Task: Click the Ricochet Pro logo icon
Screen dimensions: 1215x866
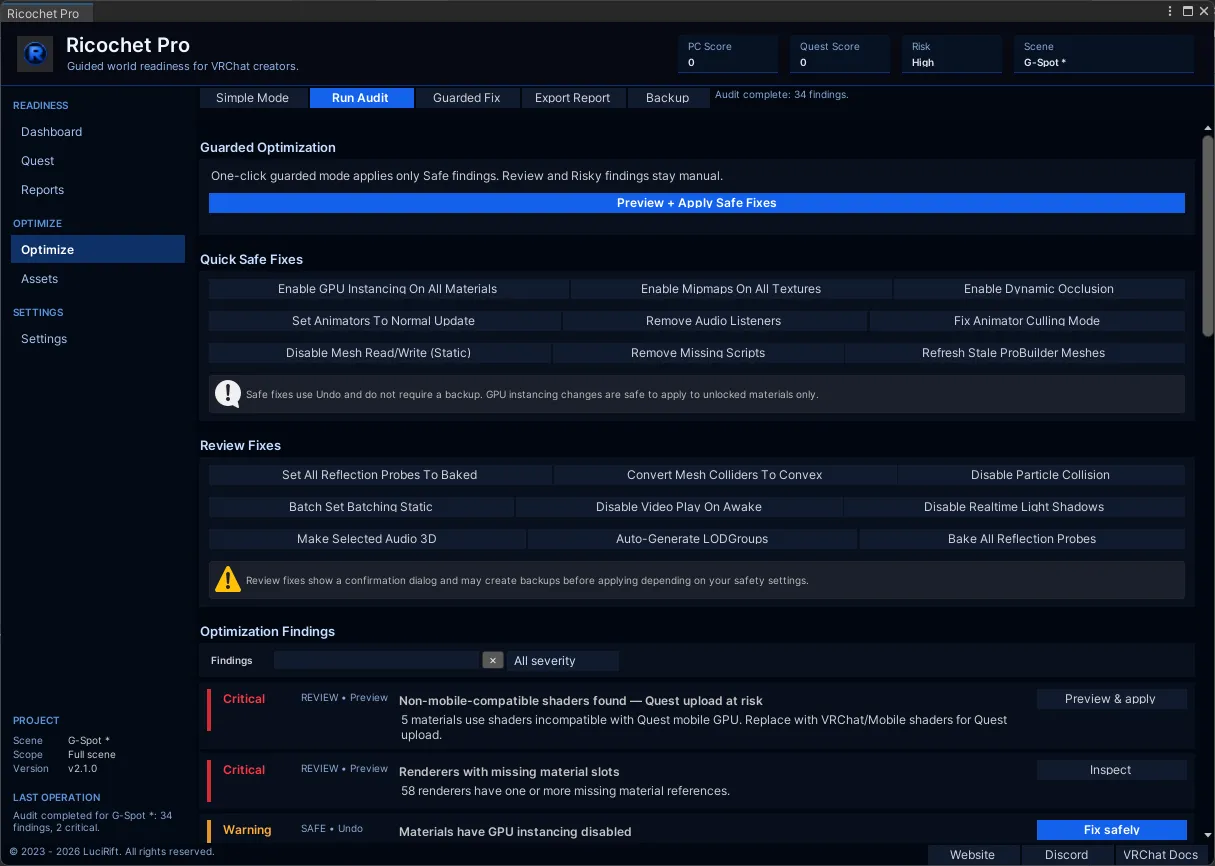Action: pyautogui.click(x=35, y=54)
